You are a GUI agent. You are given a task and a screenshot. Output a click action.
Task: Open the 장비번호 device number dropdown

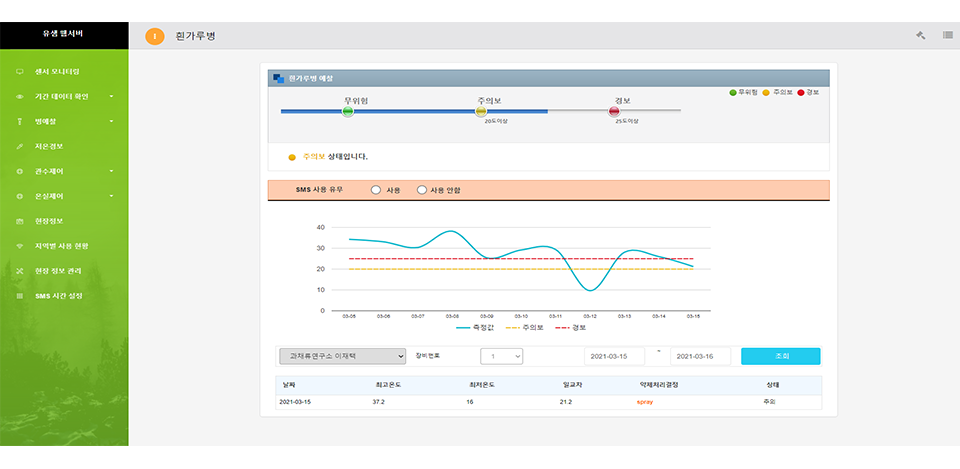(x=501, y=356)
